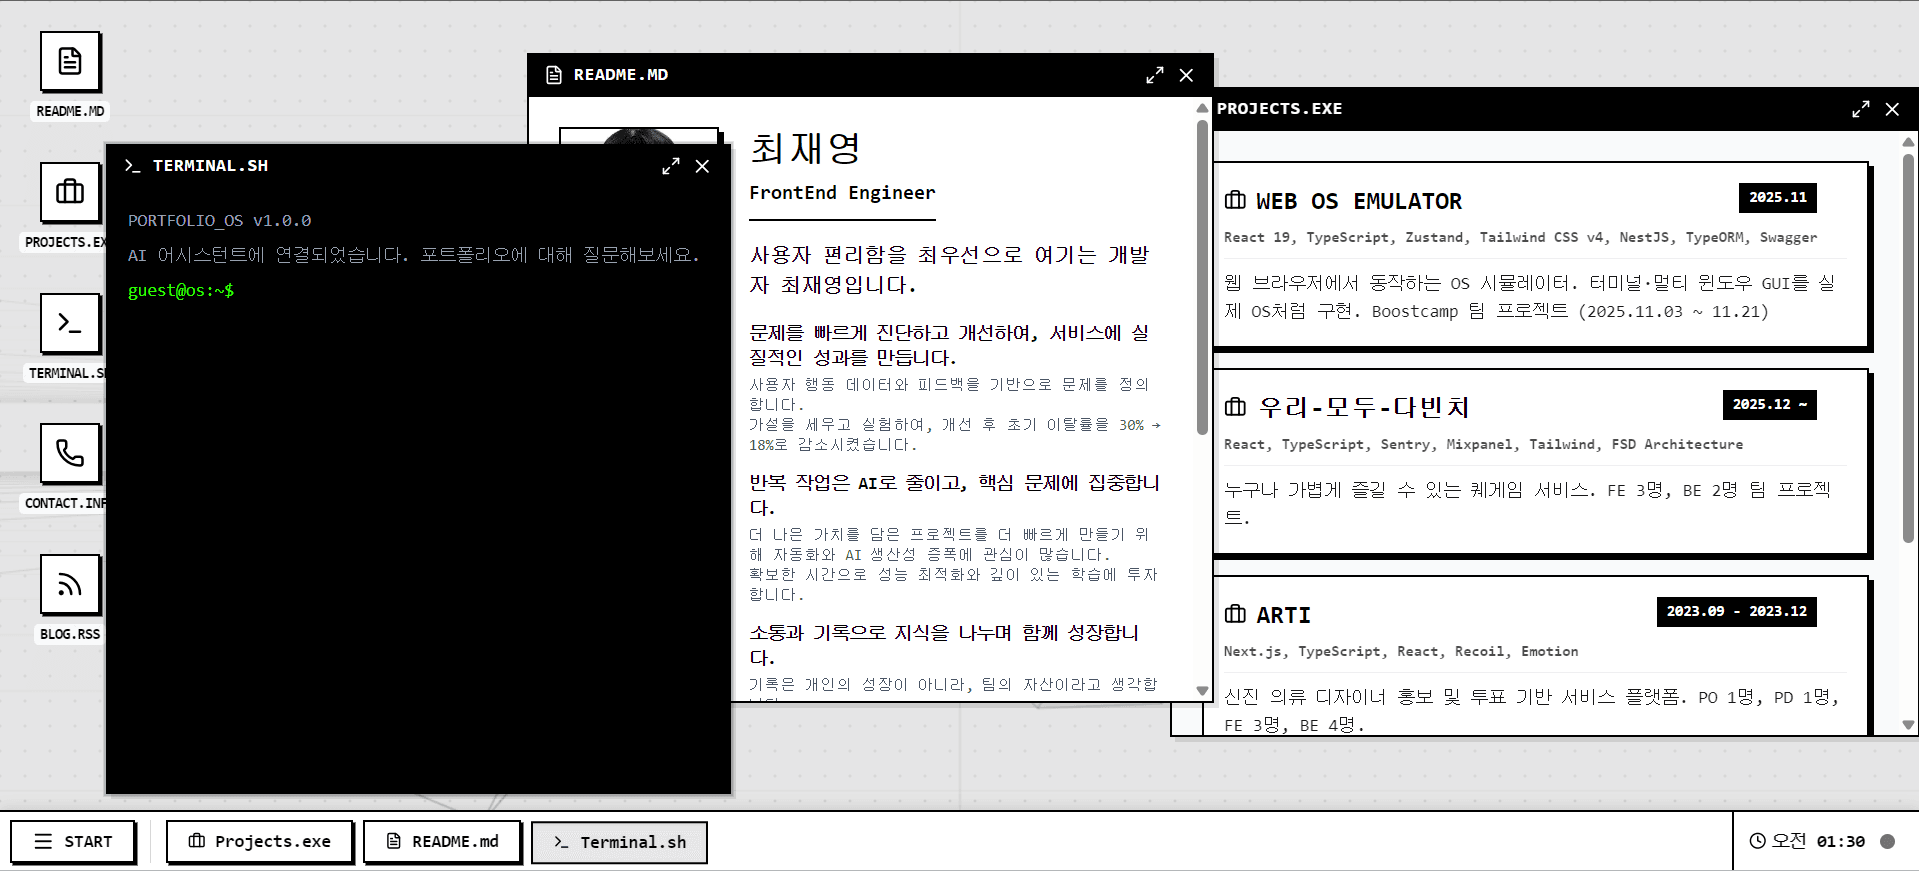Image resolution: width=1919 pixels, height=871 pixels.
Task: Click the START menu button
Action: click(73, 841)
